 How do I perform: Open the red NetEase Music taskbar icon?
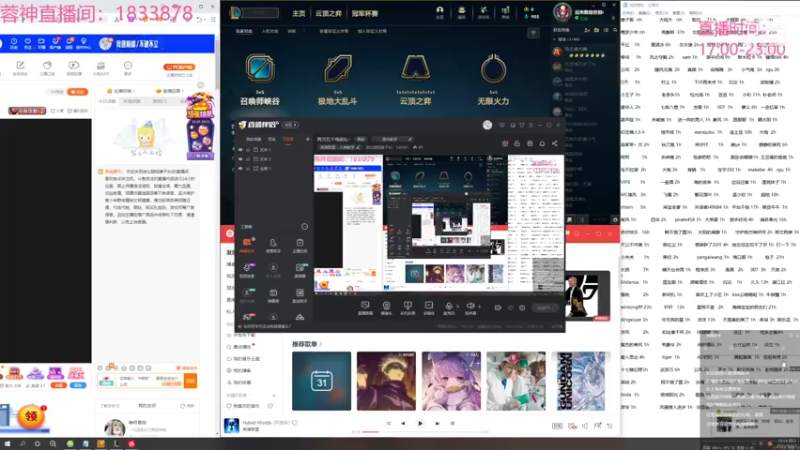(x=131, y=444)
